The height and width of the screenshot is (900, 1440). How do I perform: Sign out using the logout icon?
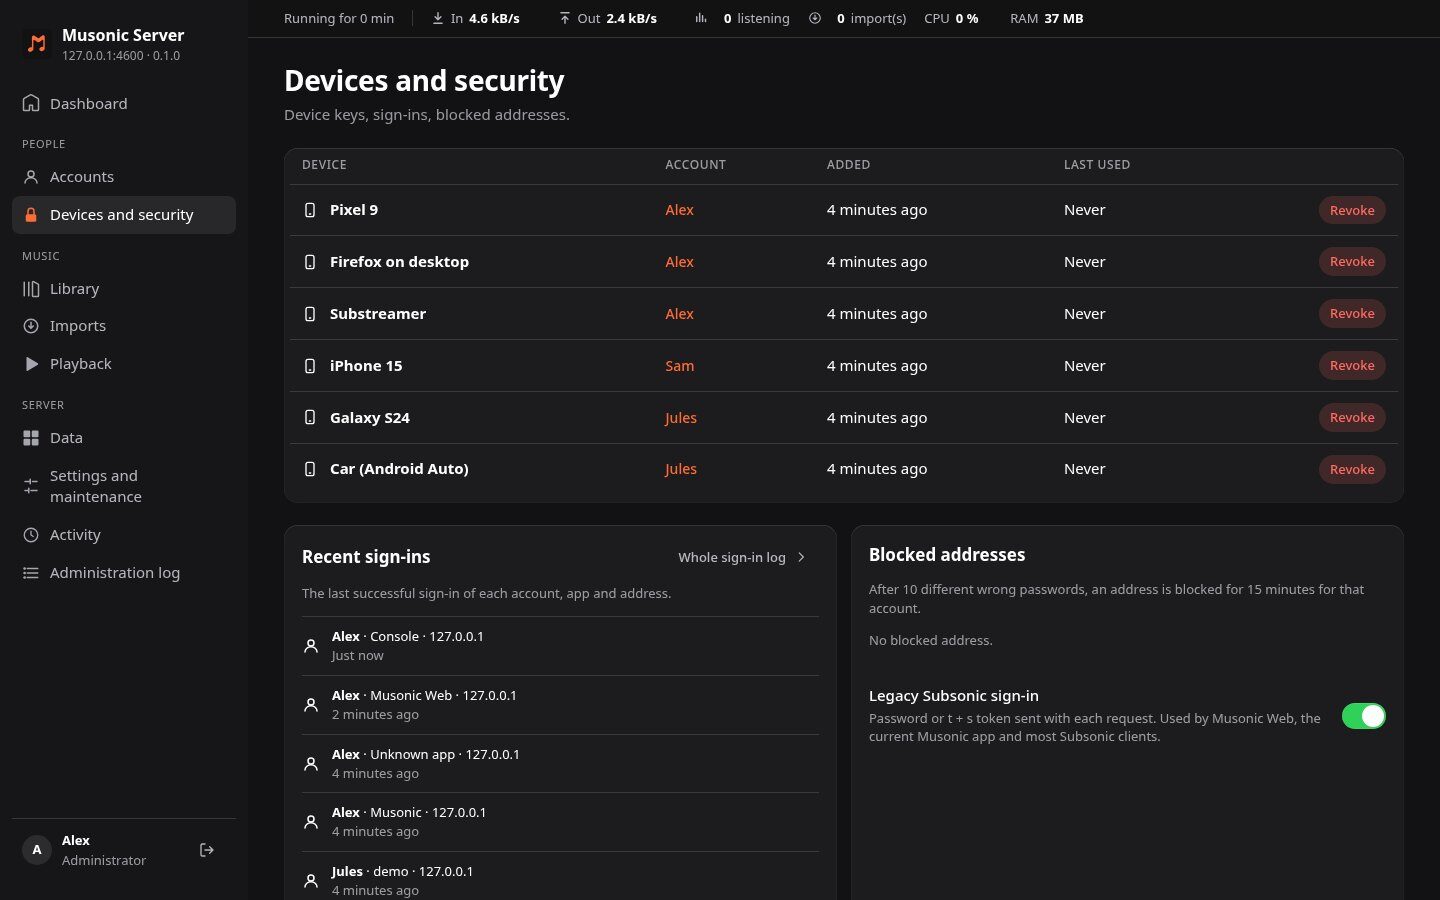[207, 850]
